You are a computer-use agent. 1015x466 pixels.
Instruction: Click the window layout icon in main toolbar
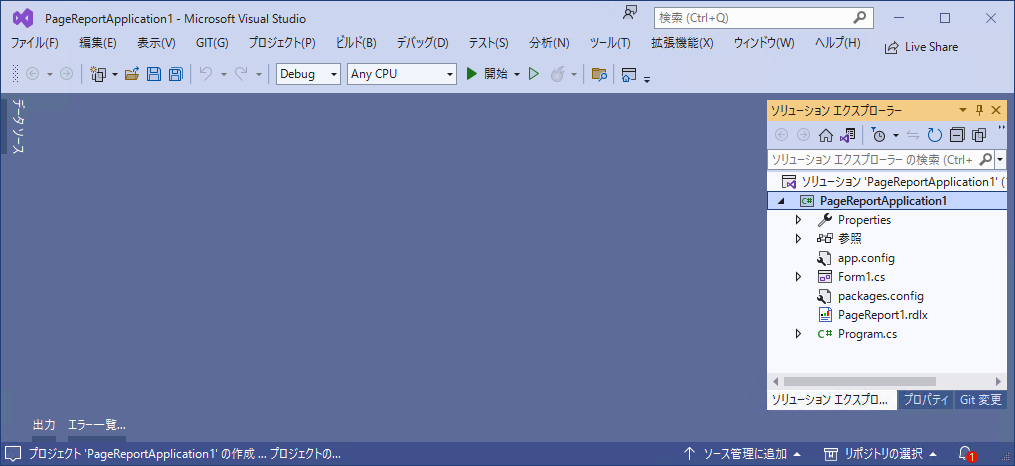coord(628,74)
